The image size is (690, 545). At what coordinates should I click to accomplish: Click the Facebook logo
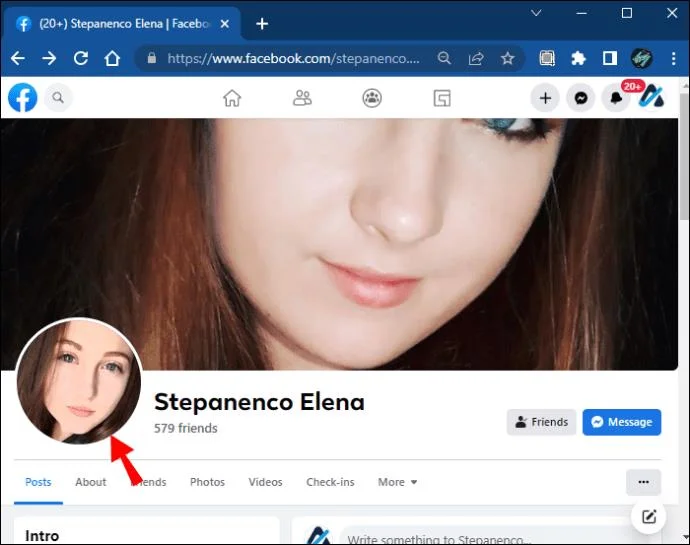click(x=23, y=97)
